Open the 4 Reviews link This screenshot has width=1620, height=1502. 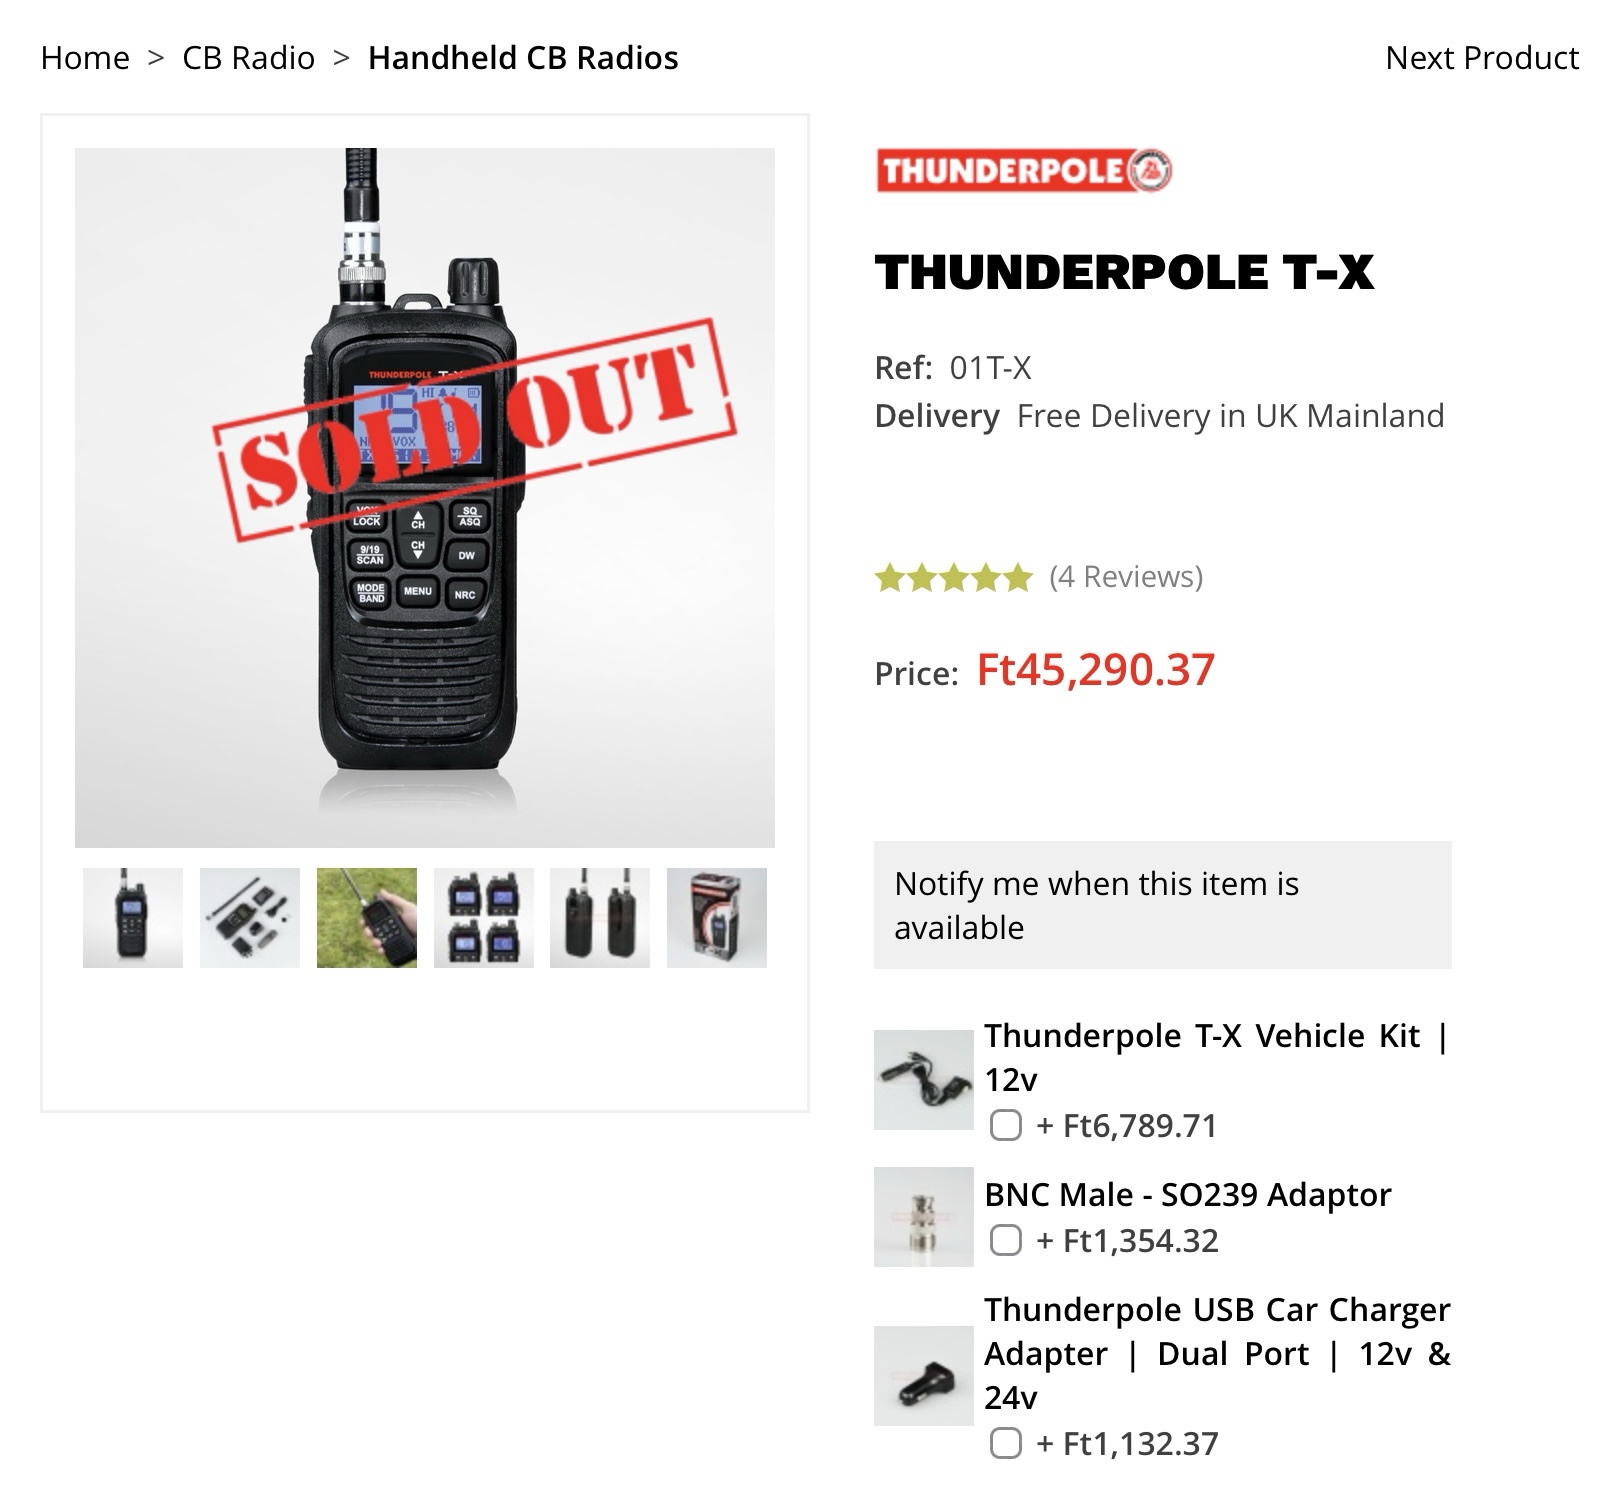1124,575
